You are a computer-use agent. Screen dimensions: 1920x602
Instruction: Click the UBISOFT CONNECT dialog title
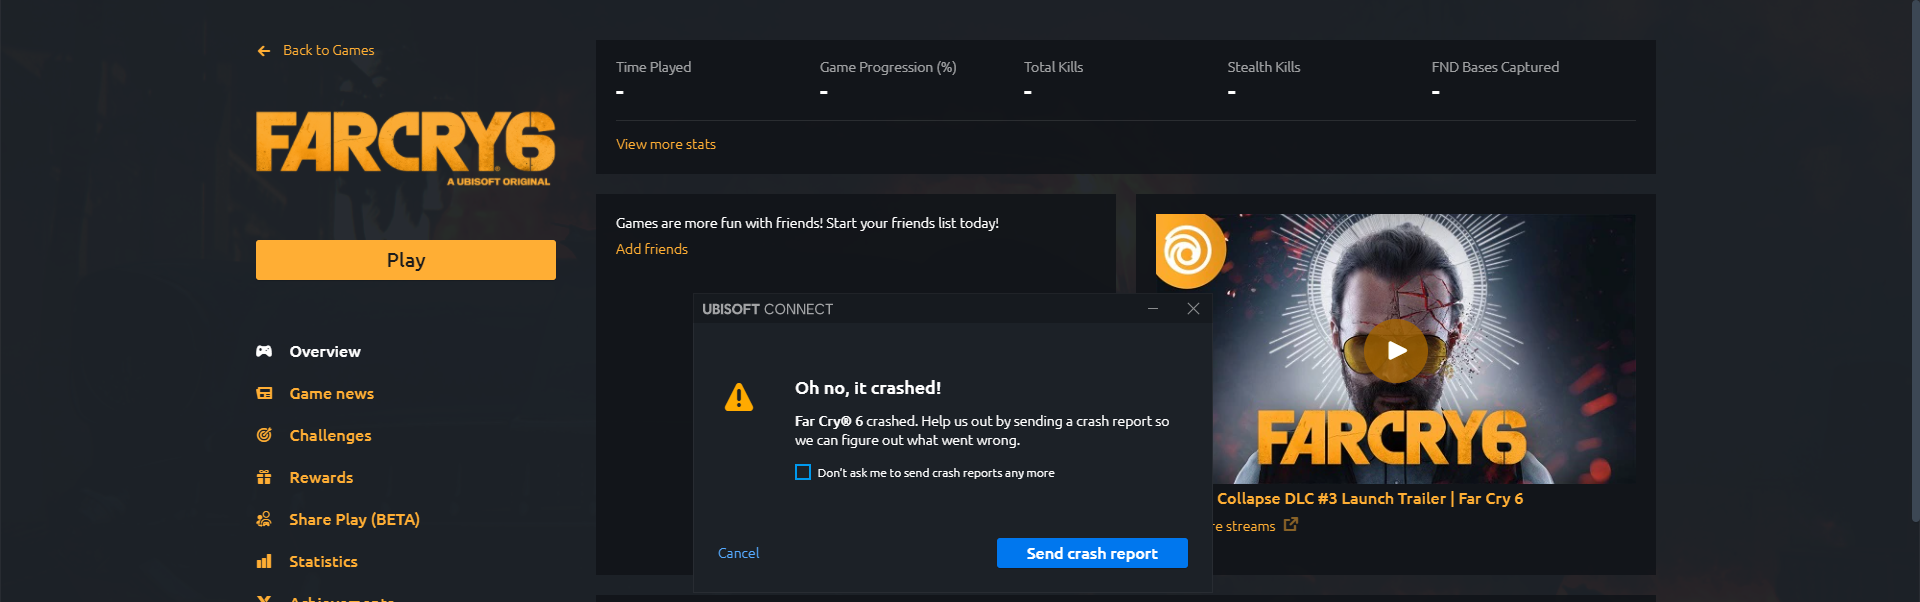coord(767,309)
